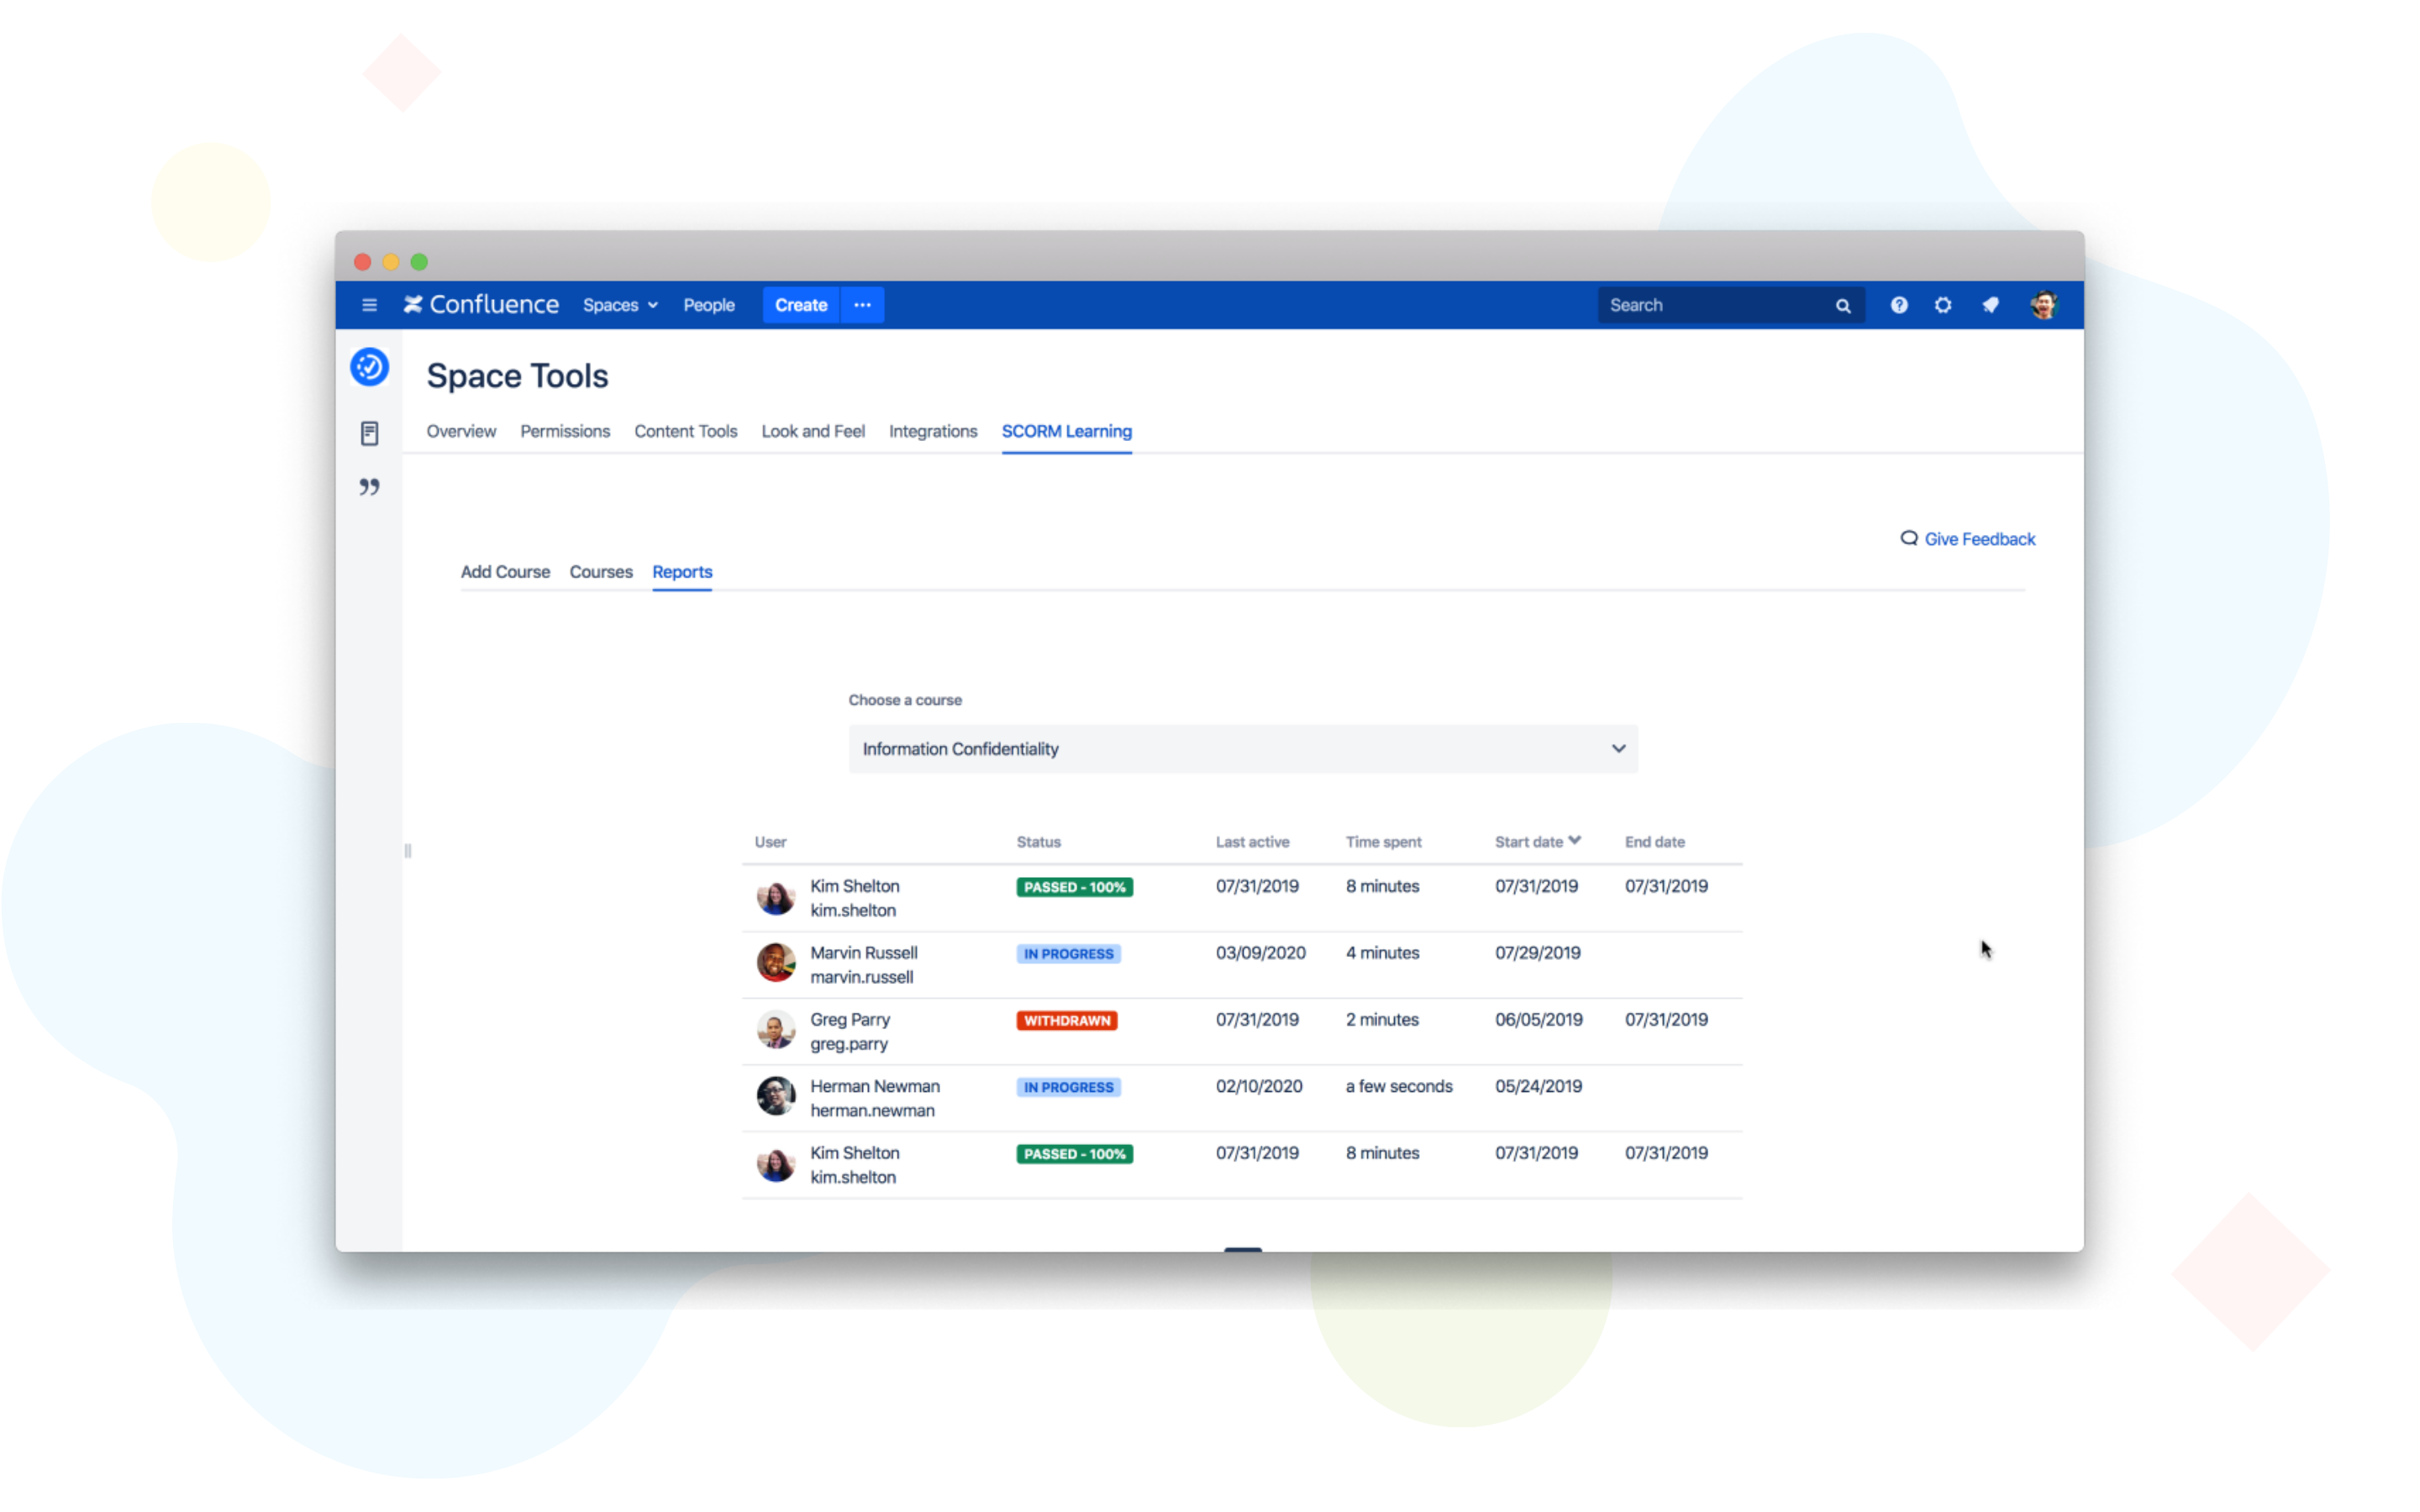Screen dimensions: 2420x1512
Task: Click the Give Feedback speech bubble icon
Action: (1908, 538)
